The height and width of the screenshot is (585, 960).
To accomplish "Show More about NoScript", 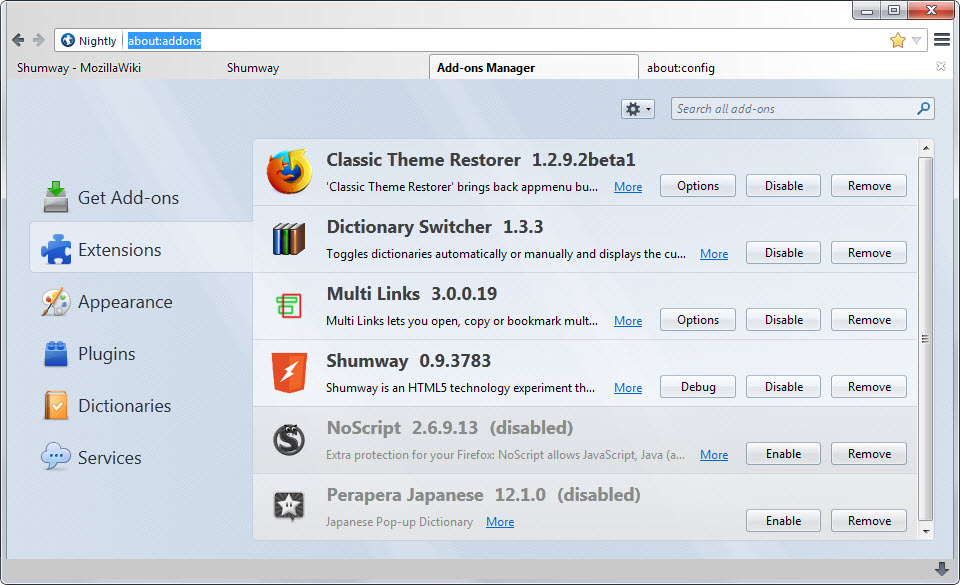I will click(x=714, y=455).
